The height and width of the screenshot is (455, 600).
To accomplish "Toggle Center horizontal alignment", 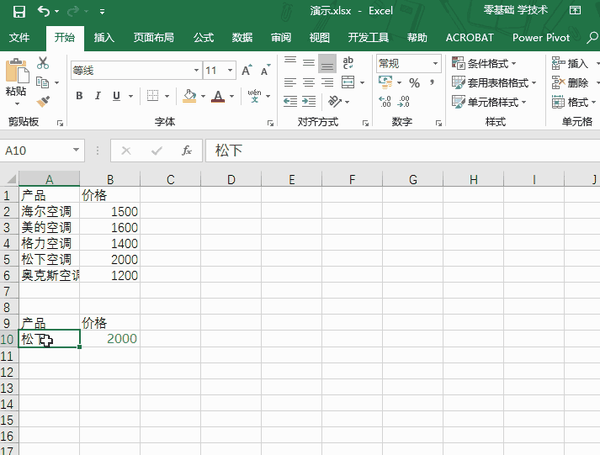I will coord(309,82).
